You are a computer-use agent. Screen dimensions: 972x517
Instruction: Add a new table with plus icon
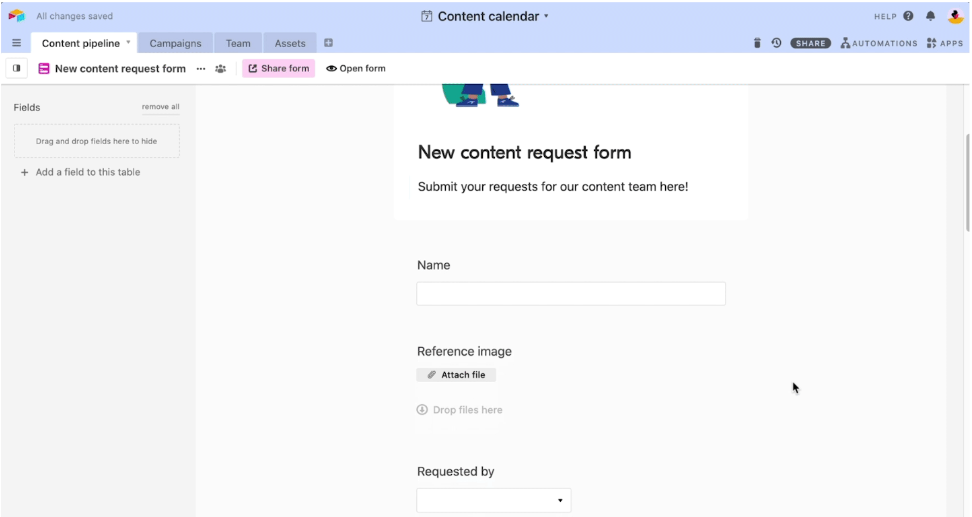click(x=328, y=43)
